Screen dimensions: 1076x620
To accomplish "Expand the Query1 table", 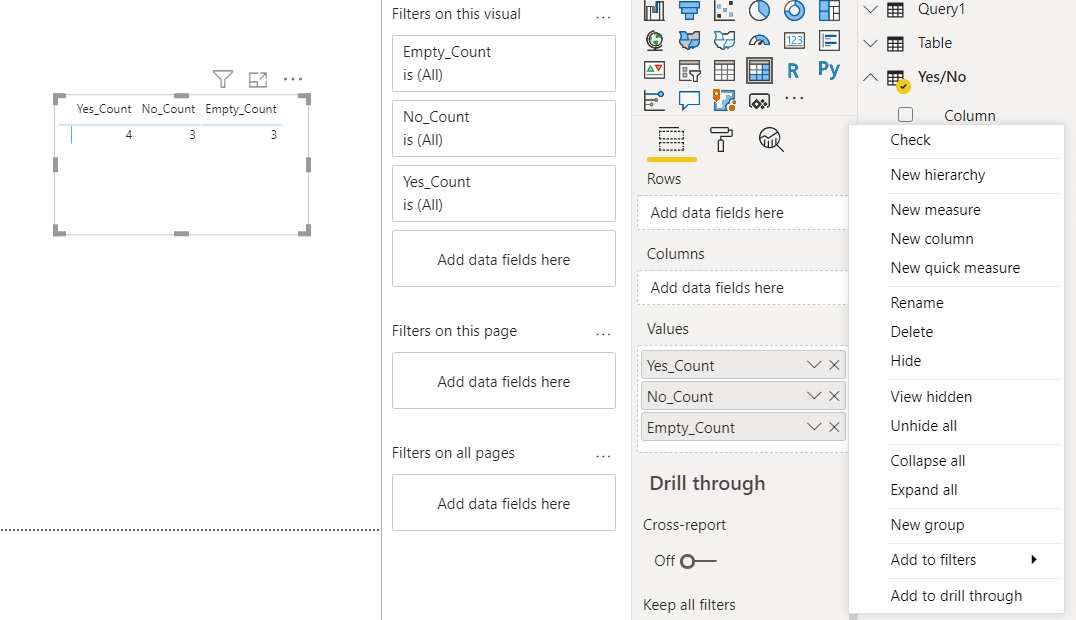I will click(x=870, y=10).
